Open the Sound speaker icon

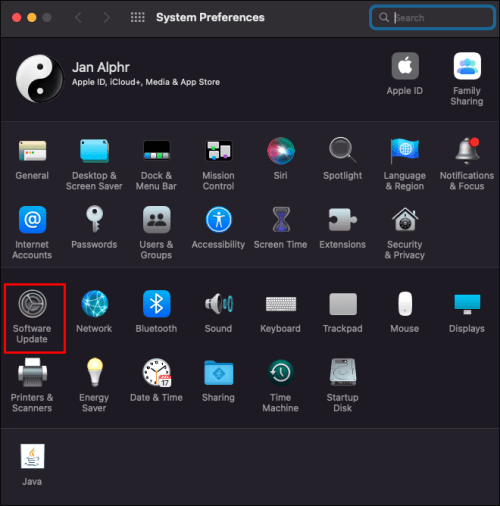click(219, 304)
